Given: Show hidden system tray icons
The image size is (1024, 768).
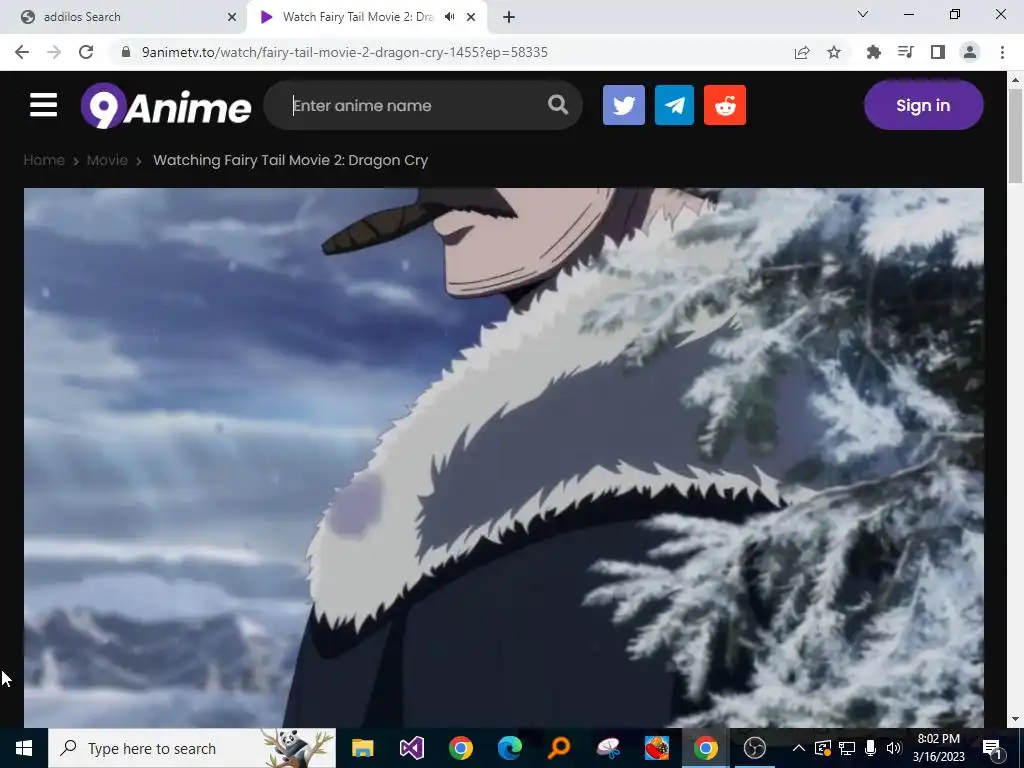Looking at the screenshot, I should click(x=799, y=748).
